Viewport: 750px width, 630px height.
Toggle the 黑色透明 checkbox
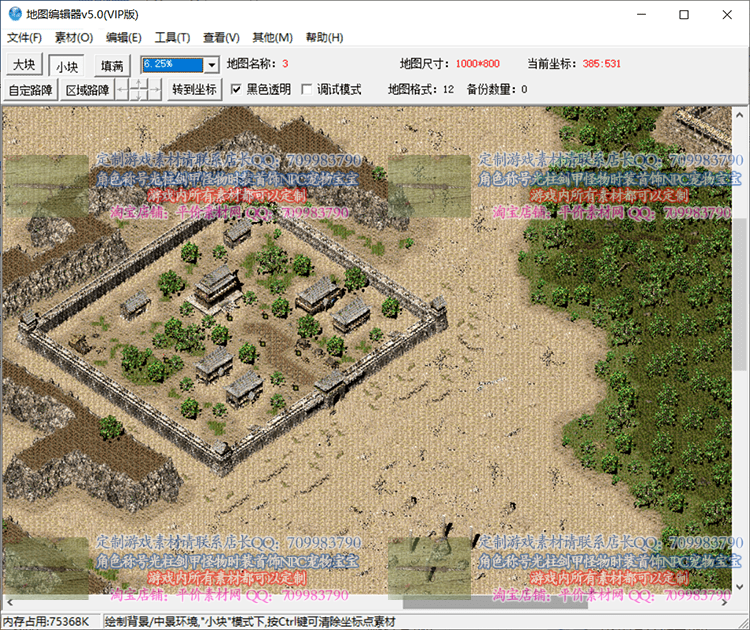[x=236, y=89]
